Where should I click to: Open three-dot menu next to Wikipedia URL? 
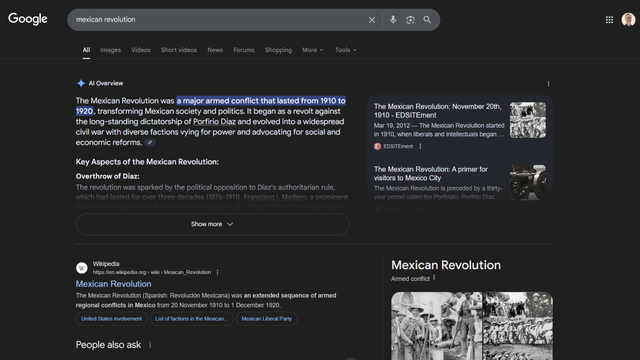[x=217, y=272]
